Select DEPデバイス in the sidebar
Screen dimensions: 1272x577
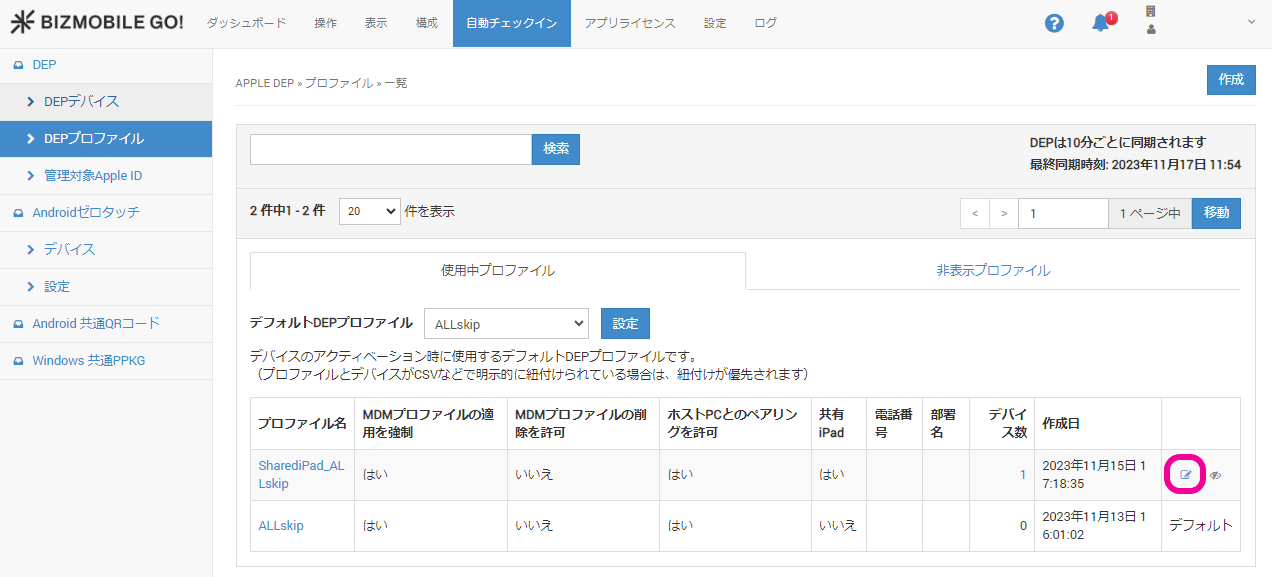click(81, 102)
